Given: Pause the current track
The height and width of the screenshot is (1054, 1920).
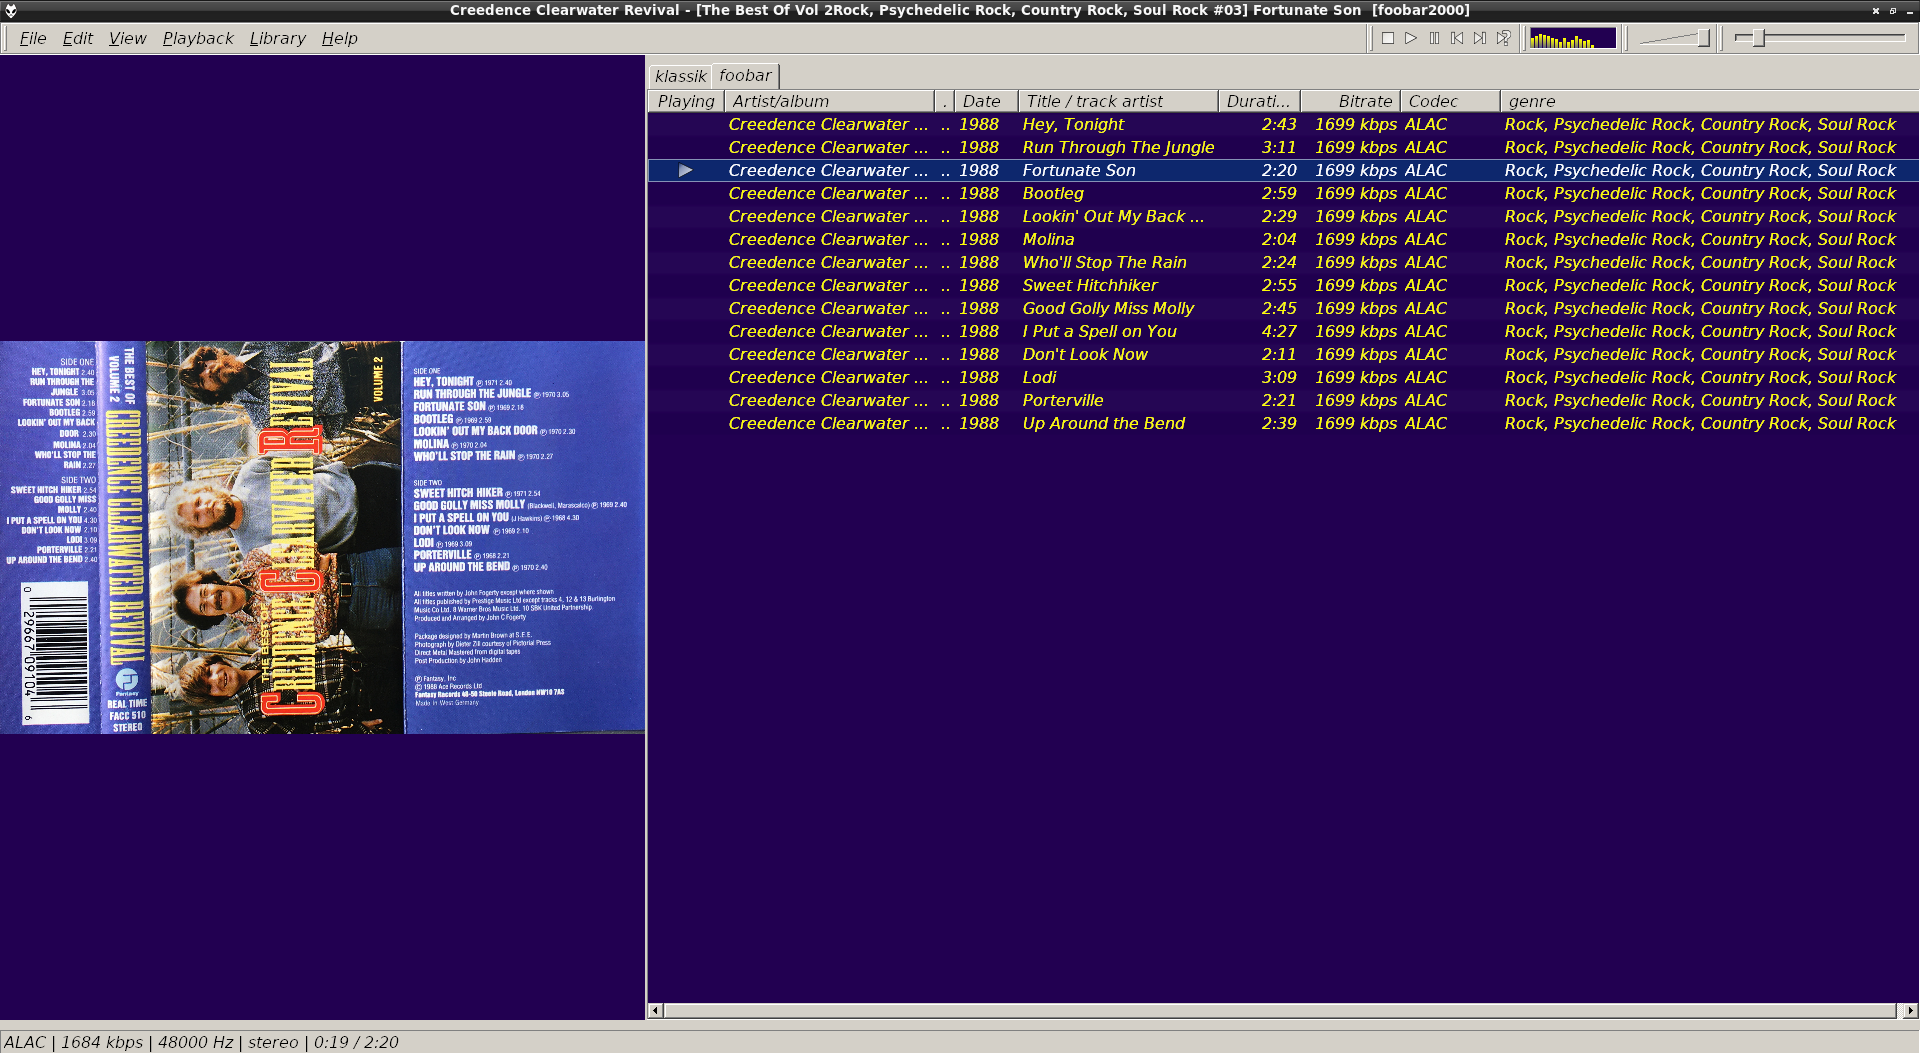Looking at the screenshot, I should click(x=1434, y=38).
